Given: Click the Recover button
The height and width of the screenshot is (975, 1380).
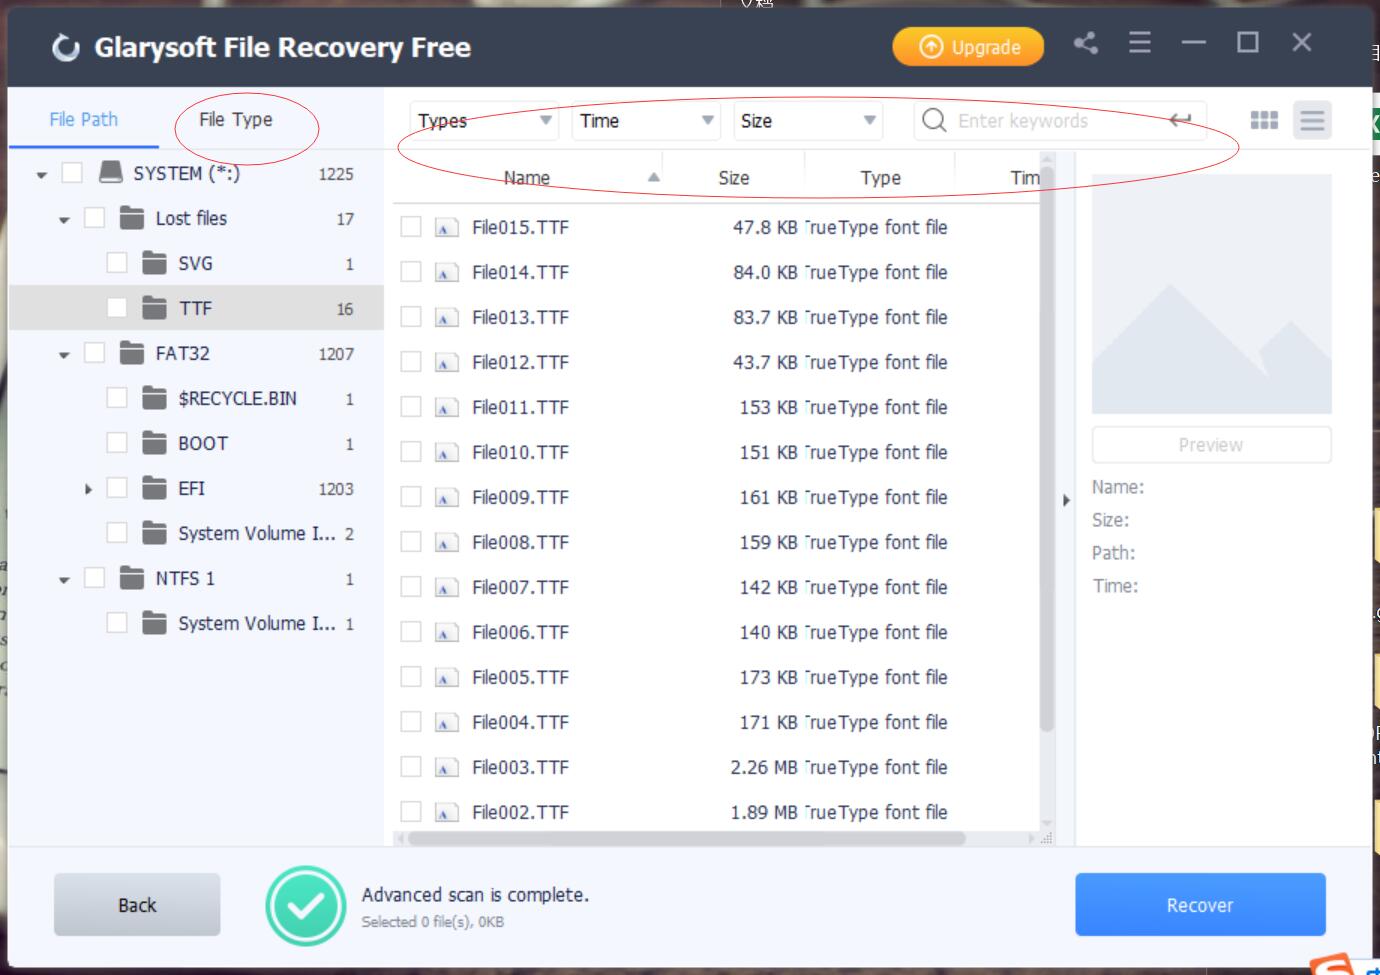Looking at the screenshot, I should (1200, 905).
